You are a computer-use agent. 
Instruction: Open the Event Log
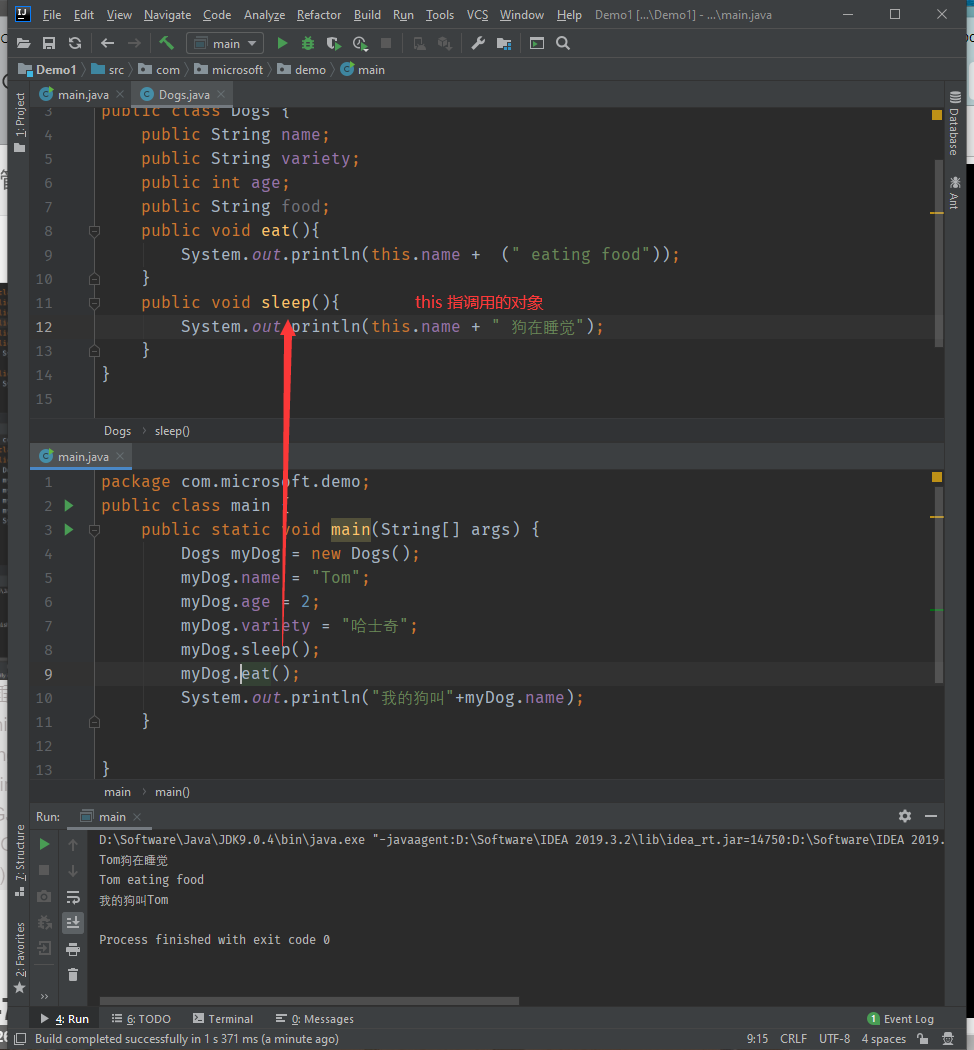tap(900, 1019)
